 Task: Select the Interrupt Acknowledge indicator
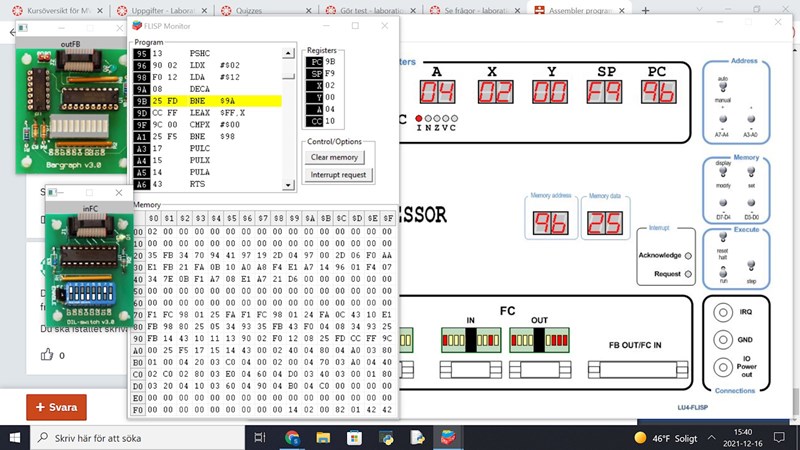point(687,254)
